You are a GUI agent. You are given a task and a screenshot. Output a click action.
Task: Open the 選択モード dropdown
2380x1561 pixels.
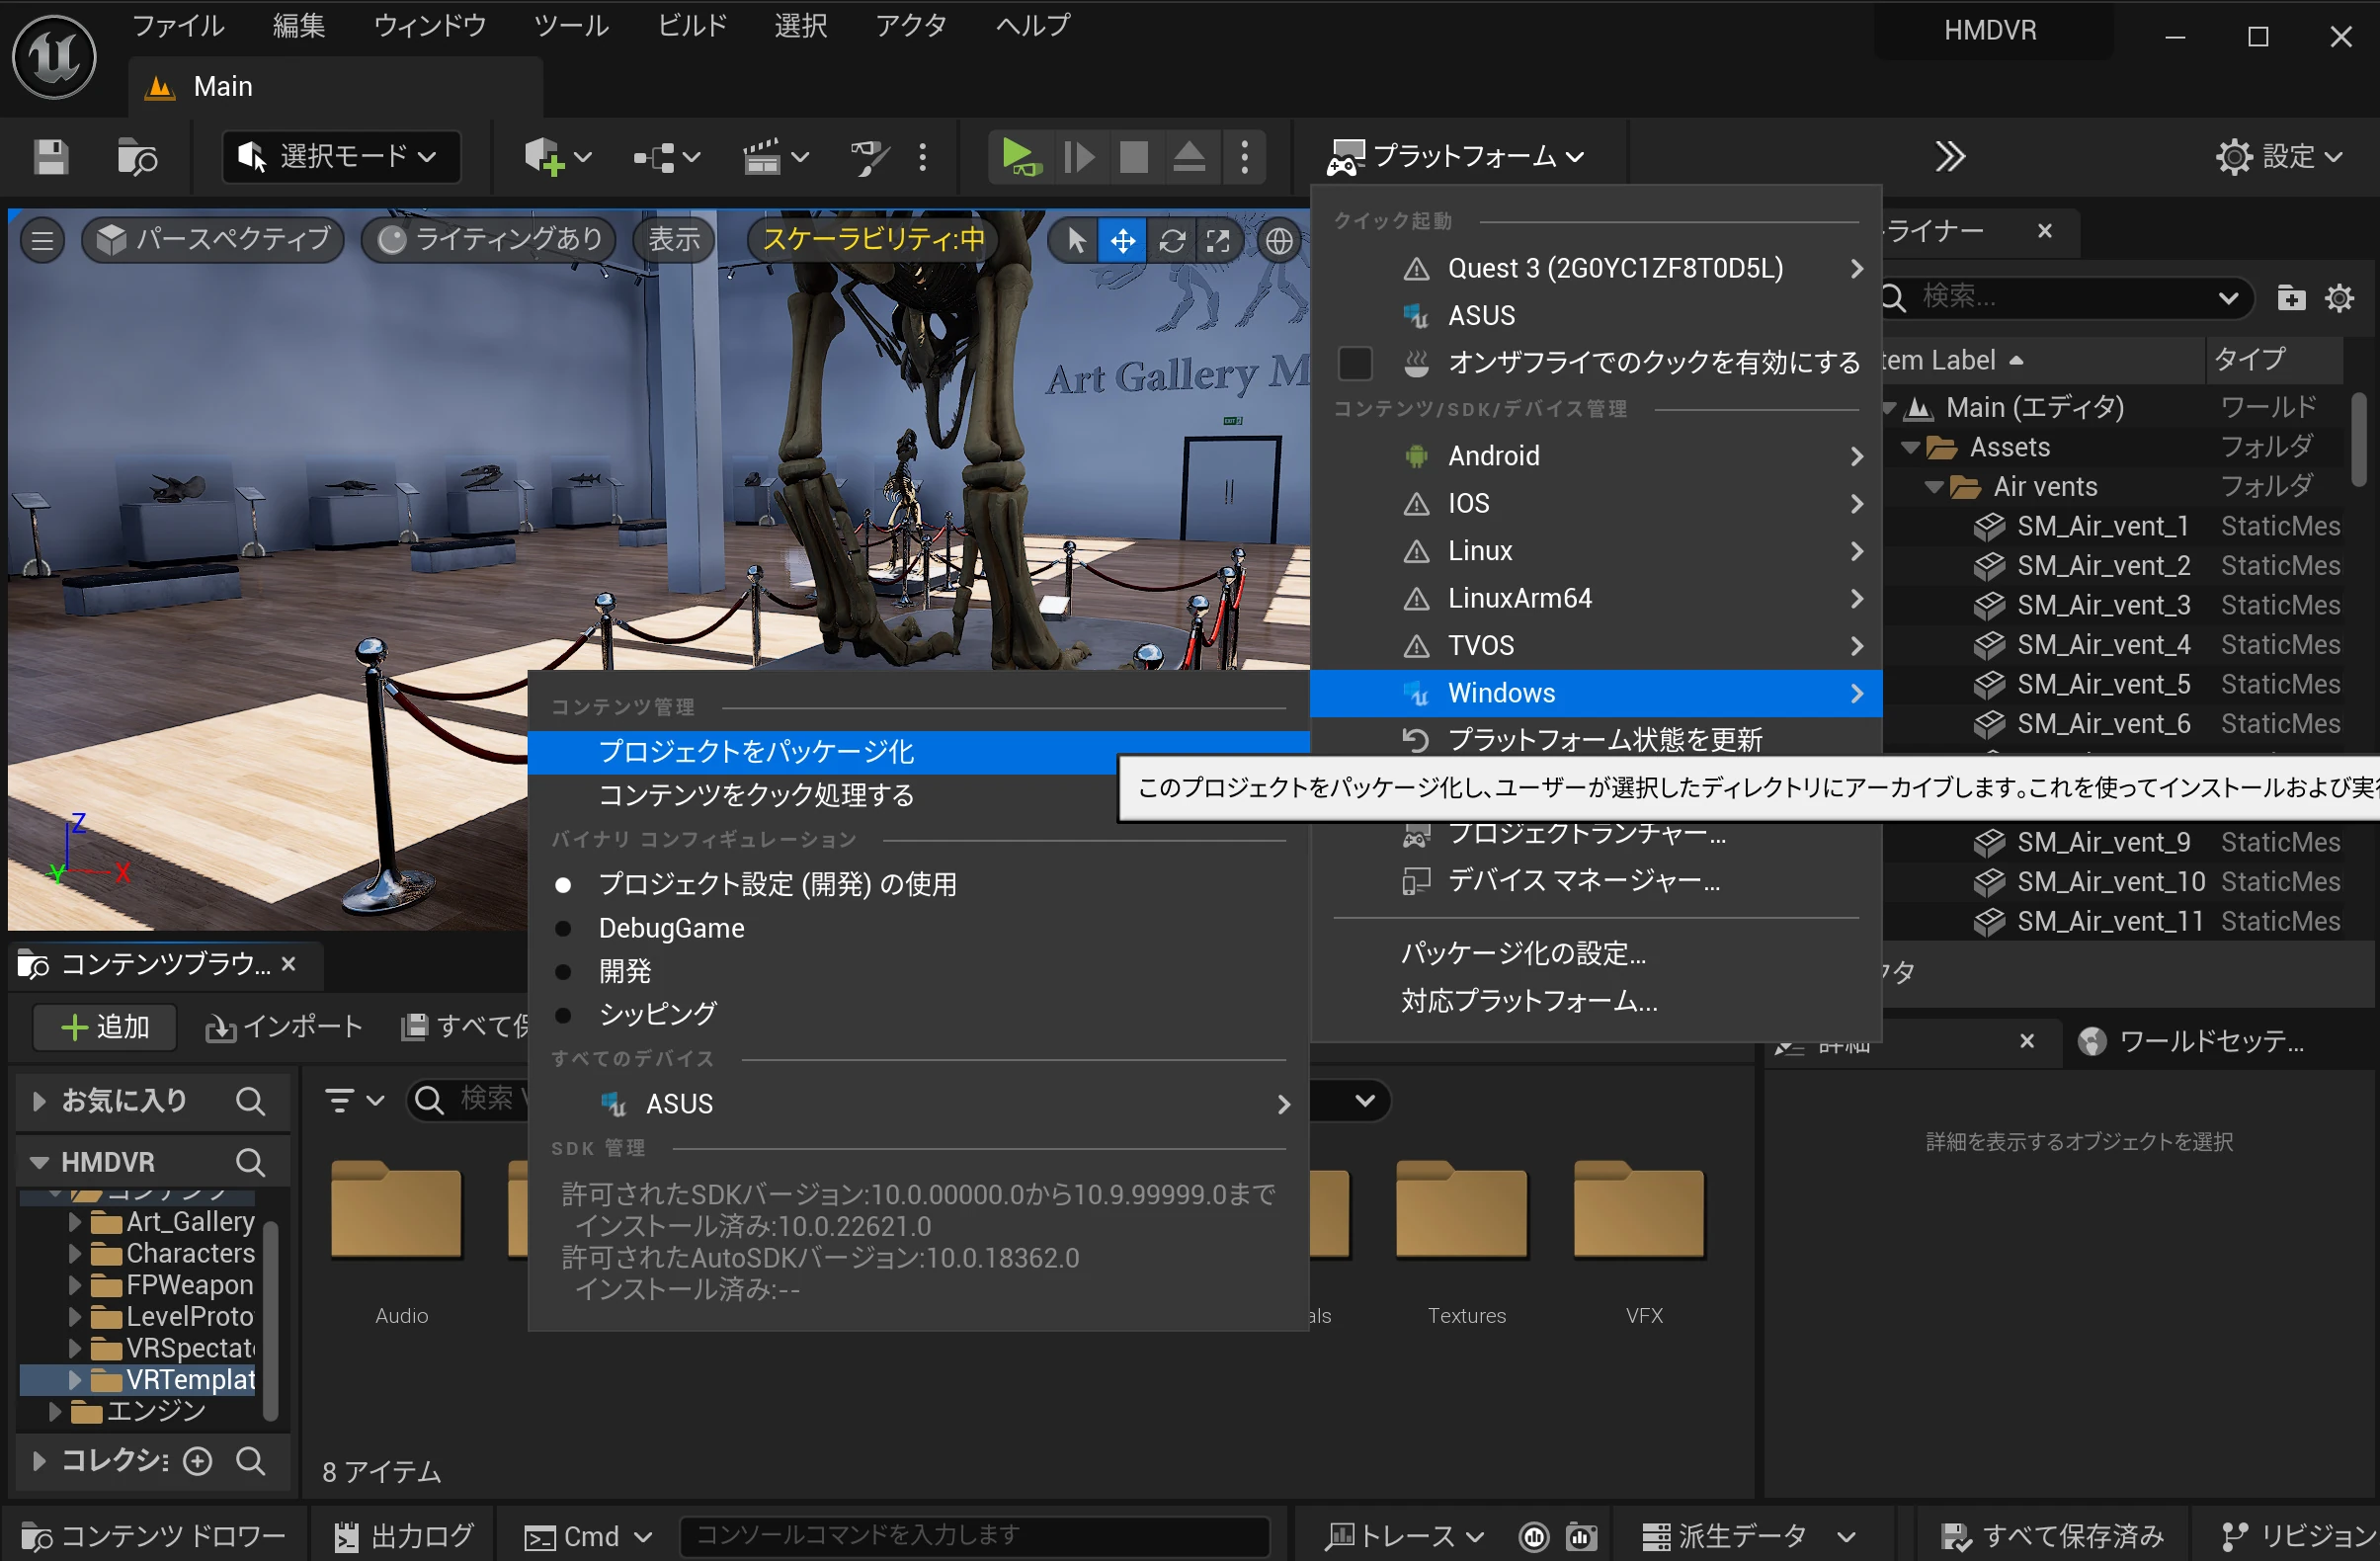[x=340, y=157]
